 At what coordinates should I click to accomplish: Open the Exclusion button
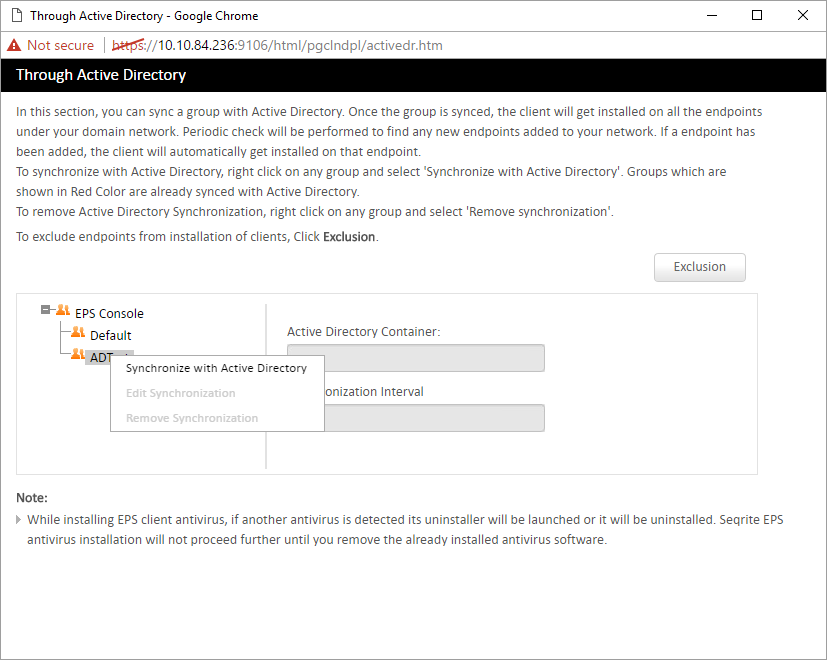tap(699, 267)
